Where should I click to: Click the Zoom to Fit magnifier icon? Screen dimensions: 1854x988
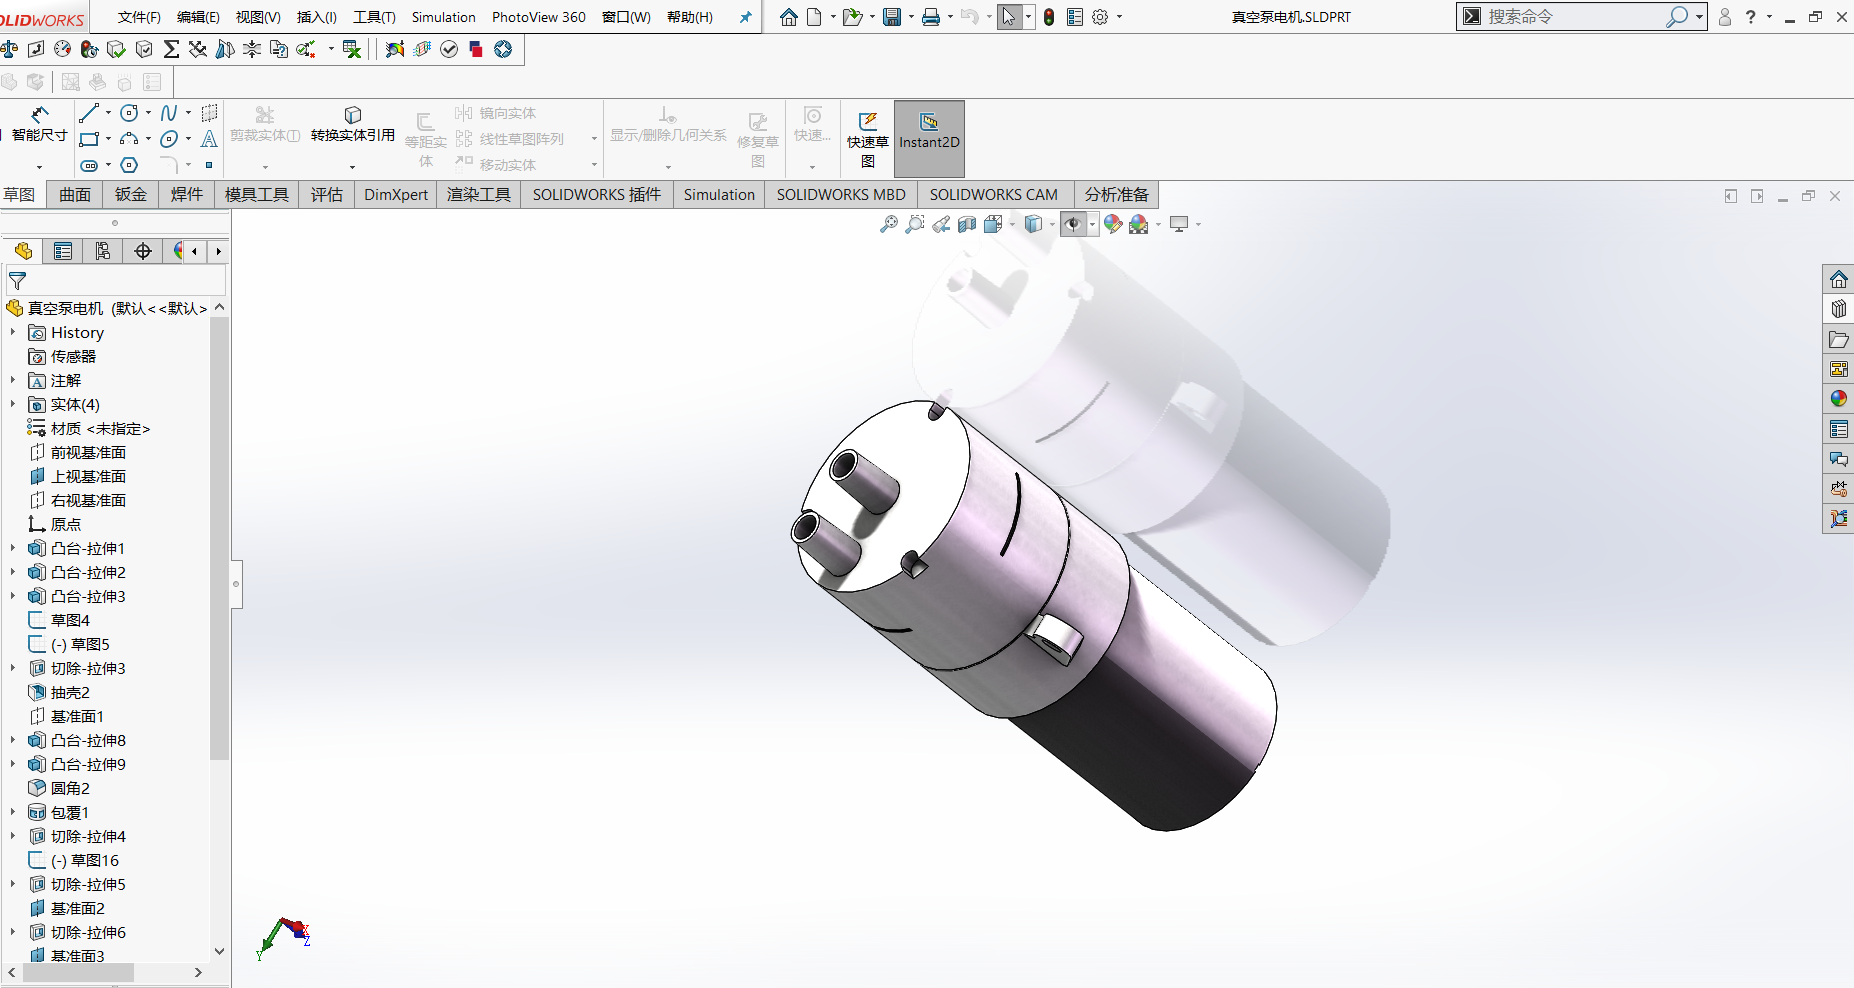[888, 225]
